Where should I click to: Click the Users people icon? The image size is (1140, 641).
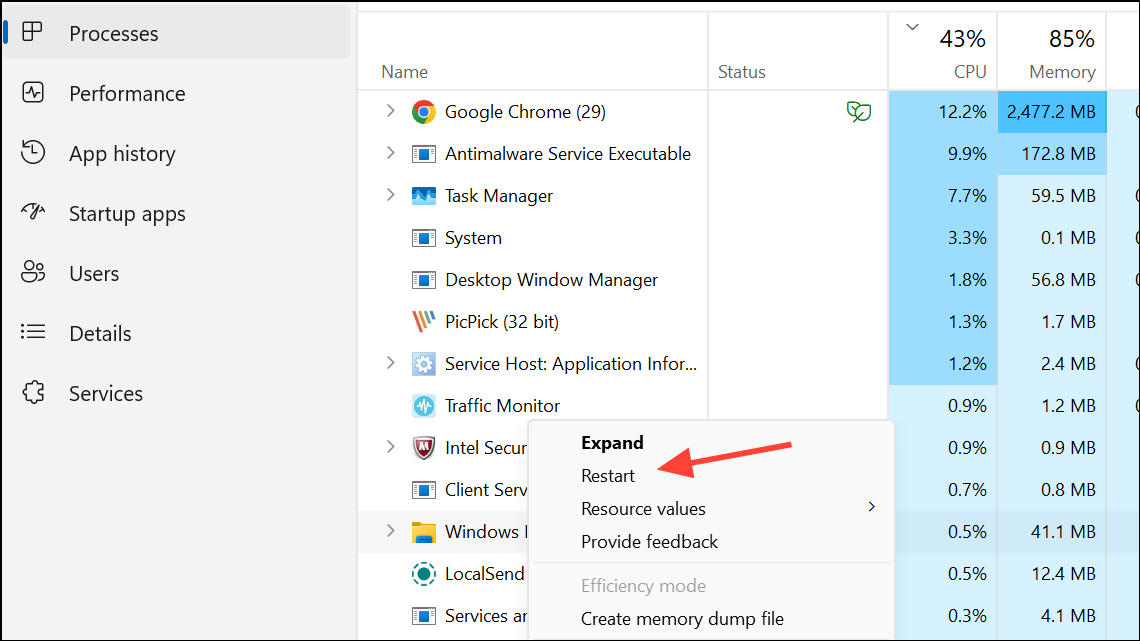33,272
